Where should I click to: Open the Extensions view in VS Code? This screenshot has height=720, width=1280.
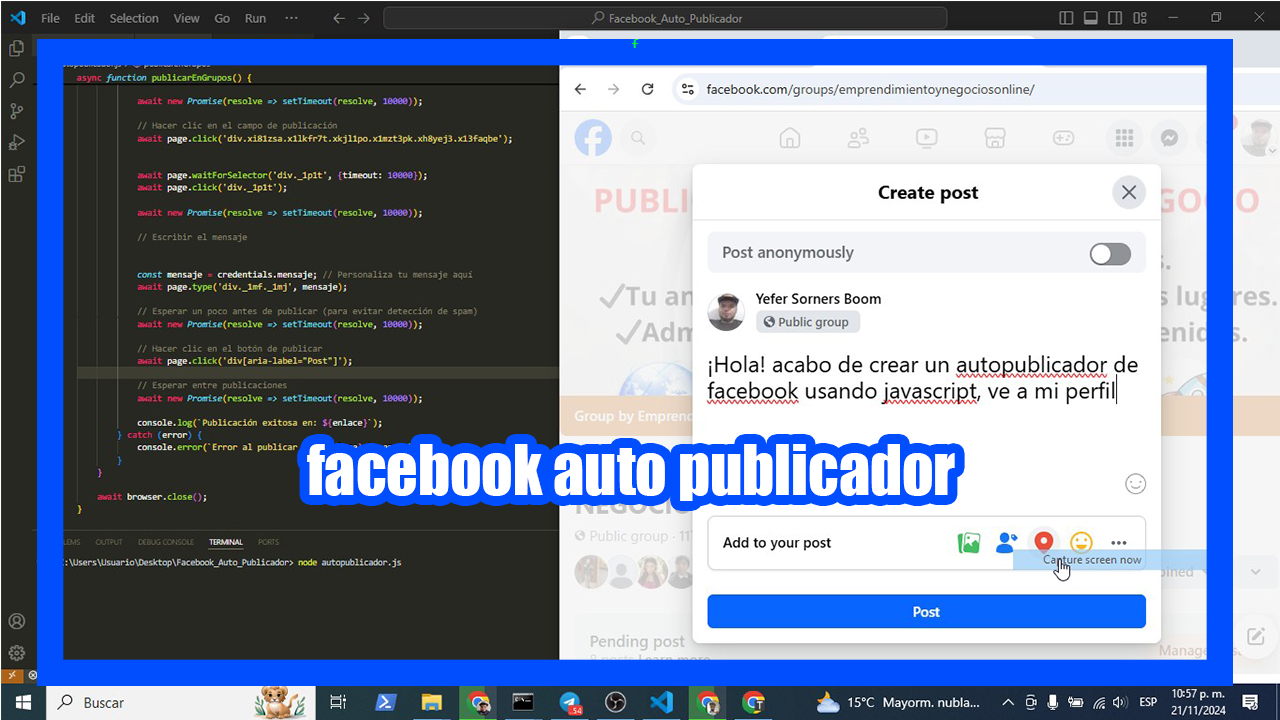coord(16,174)
